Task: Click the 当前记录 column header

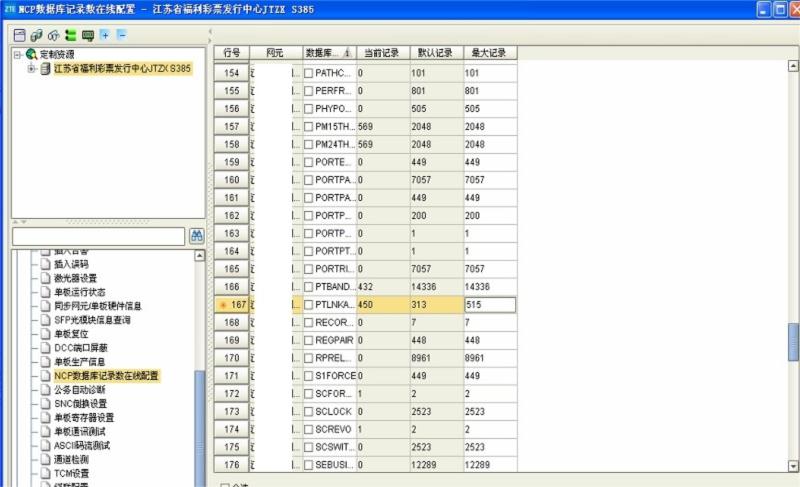Action: click(382, 52)
